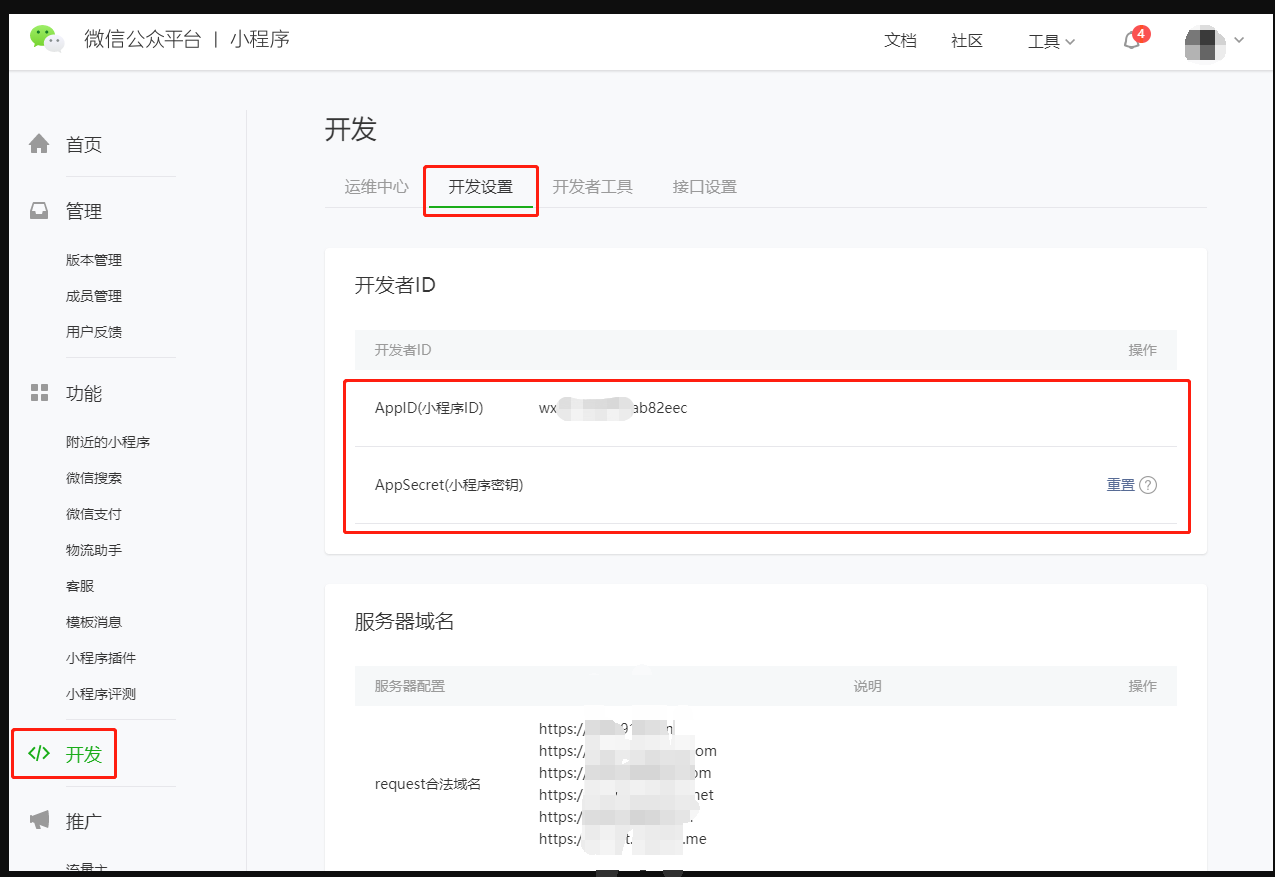Click the 服务器配置 column header
This screenshot has height=877, width=1275.
click(410, 686)
